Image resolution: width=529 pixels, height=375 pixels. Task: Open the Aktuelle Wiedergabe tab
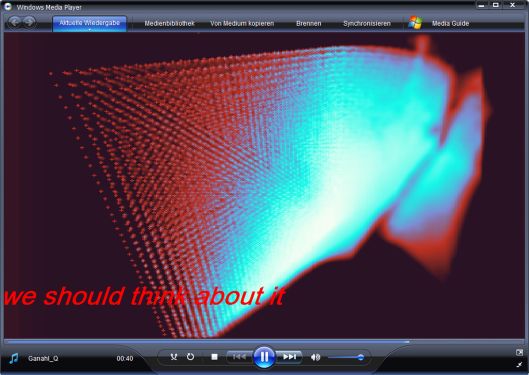89,23
